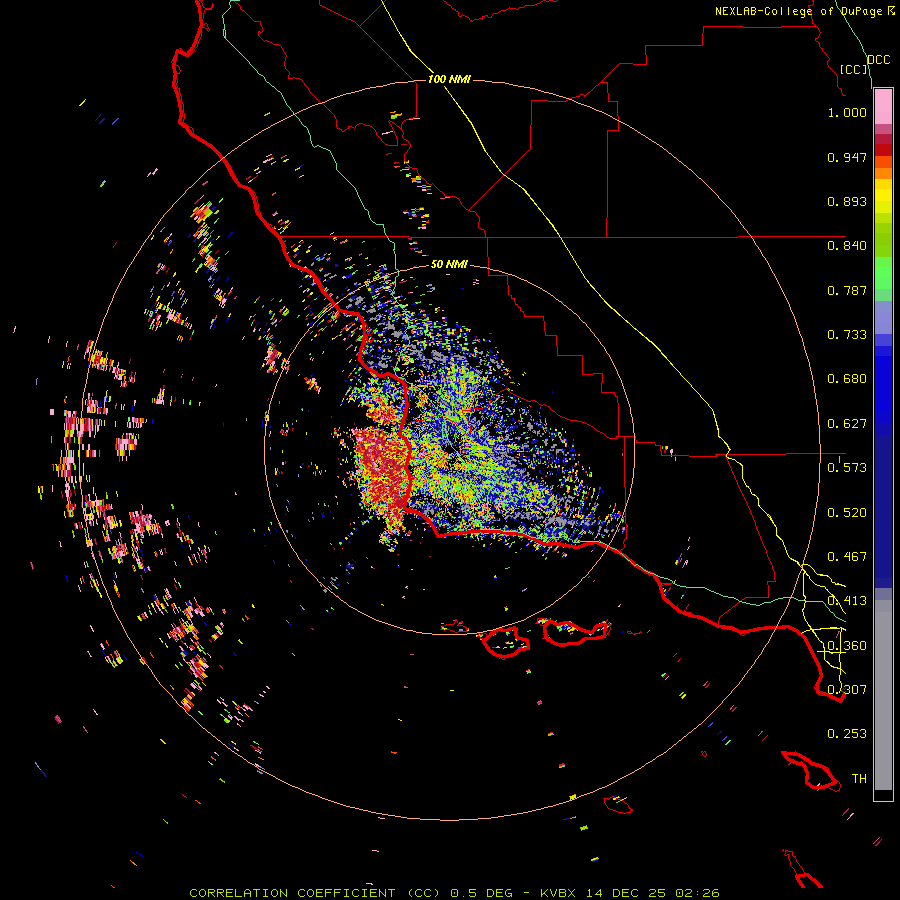Click the 0.467 scale value

pyautogui.click(x=847, y=557)
